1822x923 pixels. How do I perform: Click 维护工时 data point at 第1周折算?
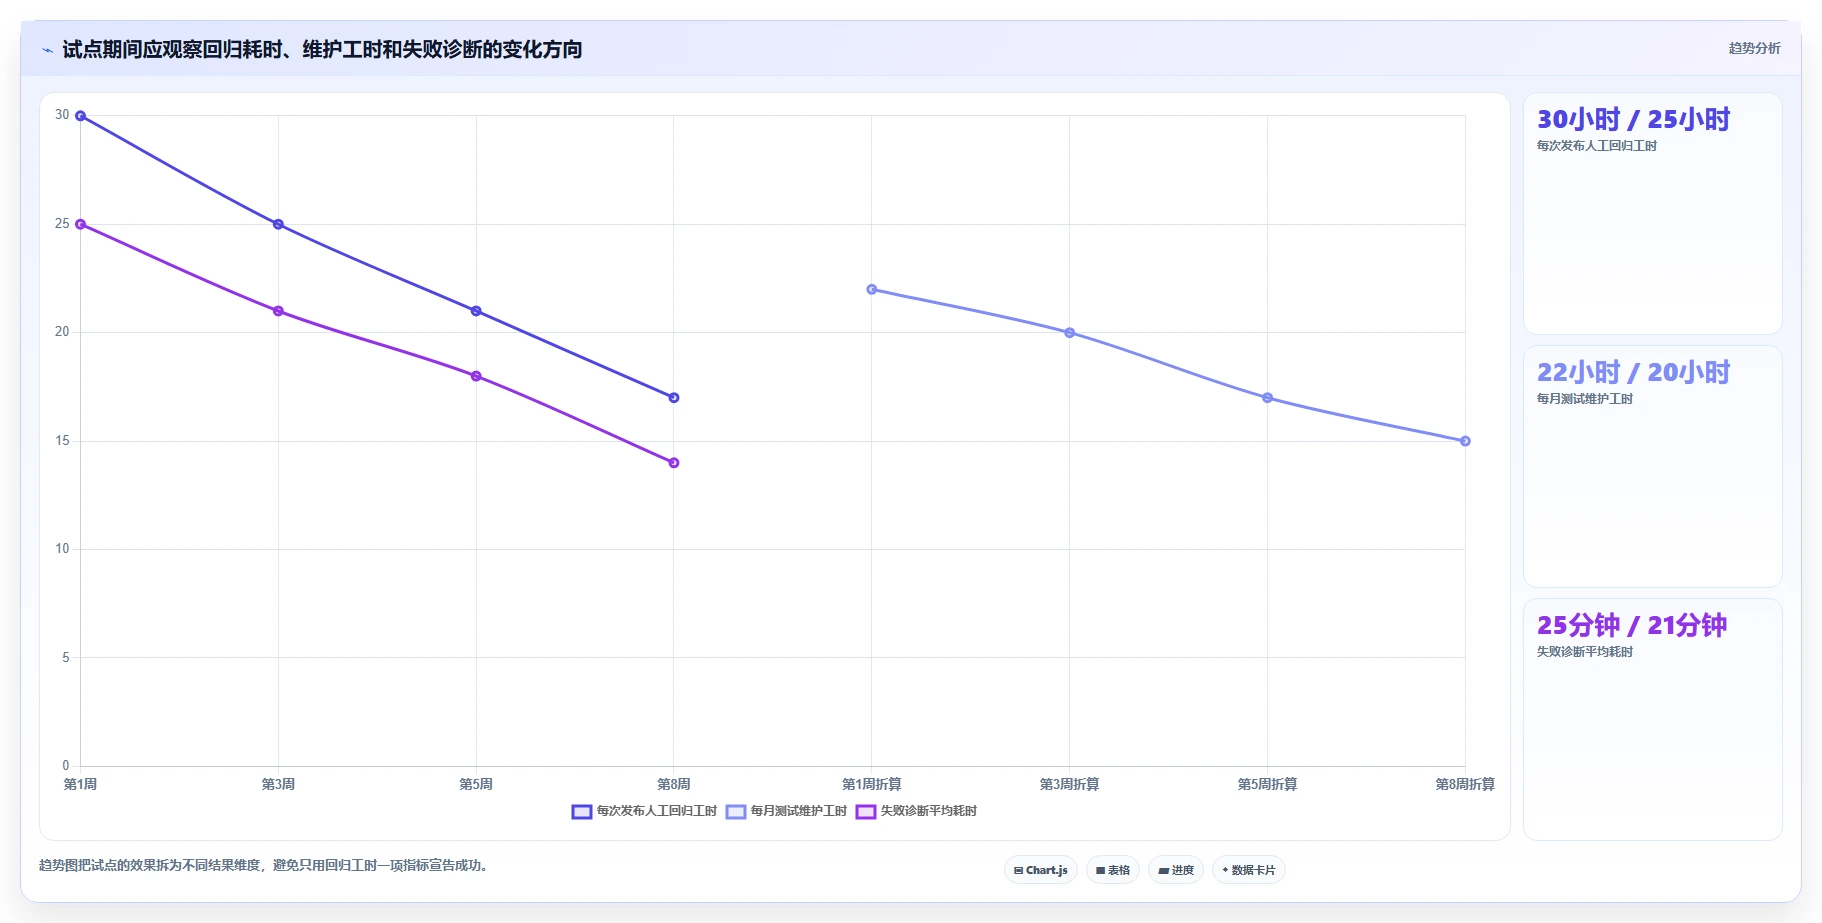coord(872,289)
